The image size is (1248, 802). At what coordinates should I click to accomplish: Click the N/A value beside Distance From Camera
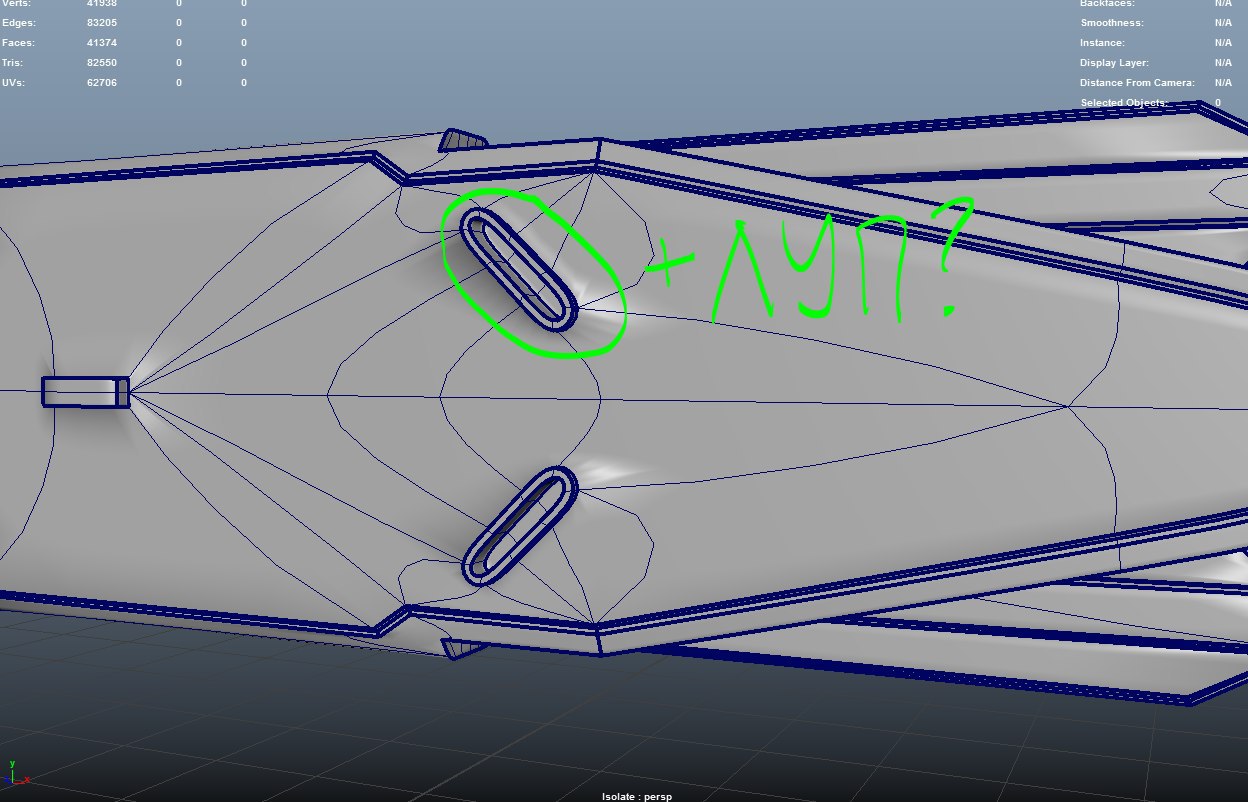tap(1223, 83)
